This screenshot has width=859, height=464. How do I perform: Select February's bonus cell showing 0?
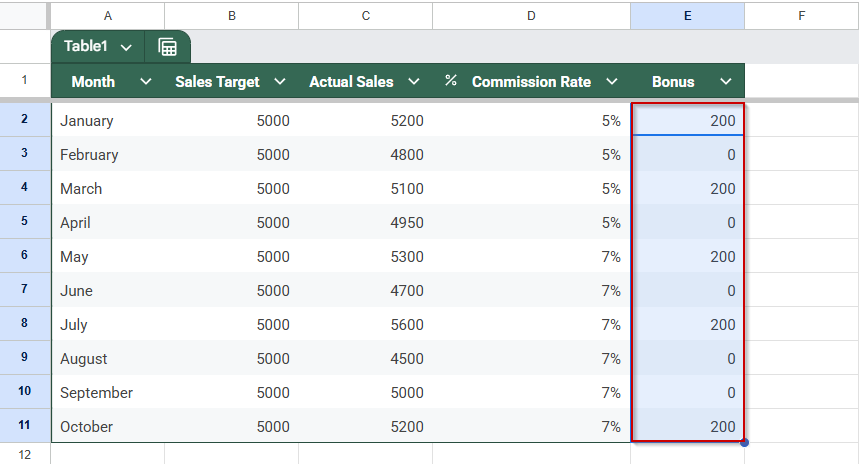click(x=688, y=154)
